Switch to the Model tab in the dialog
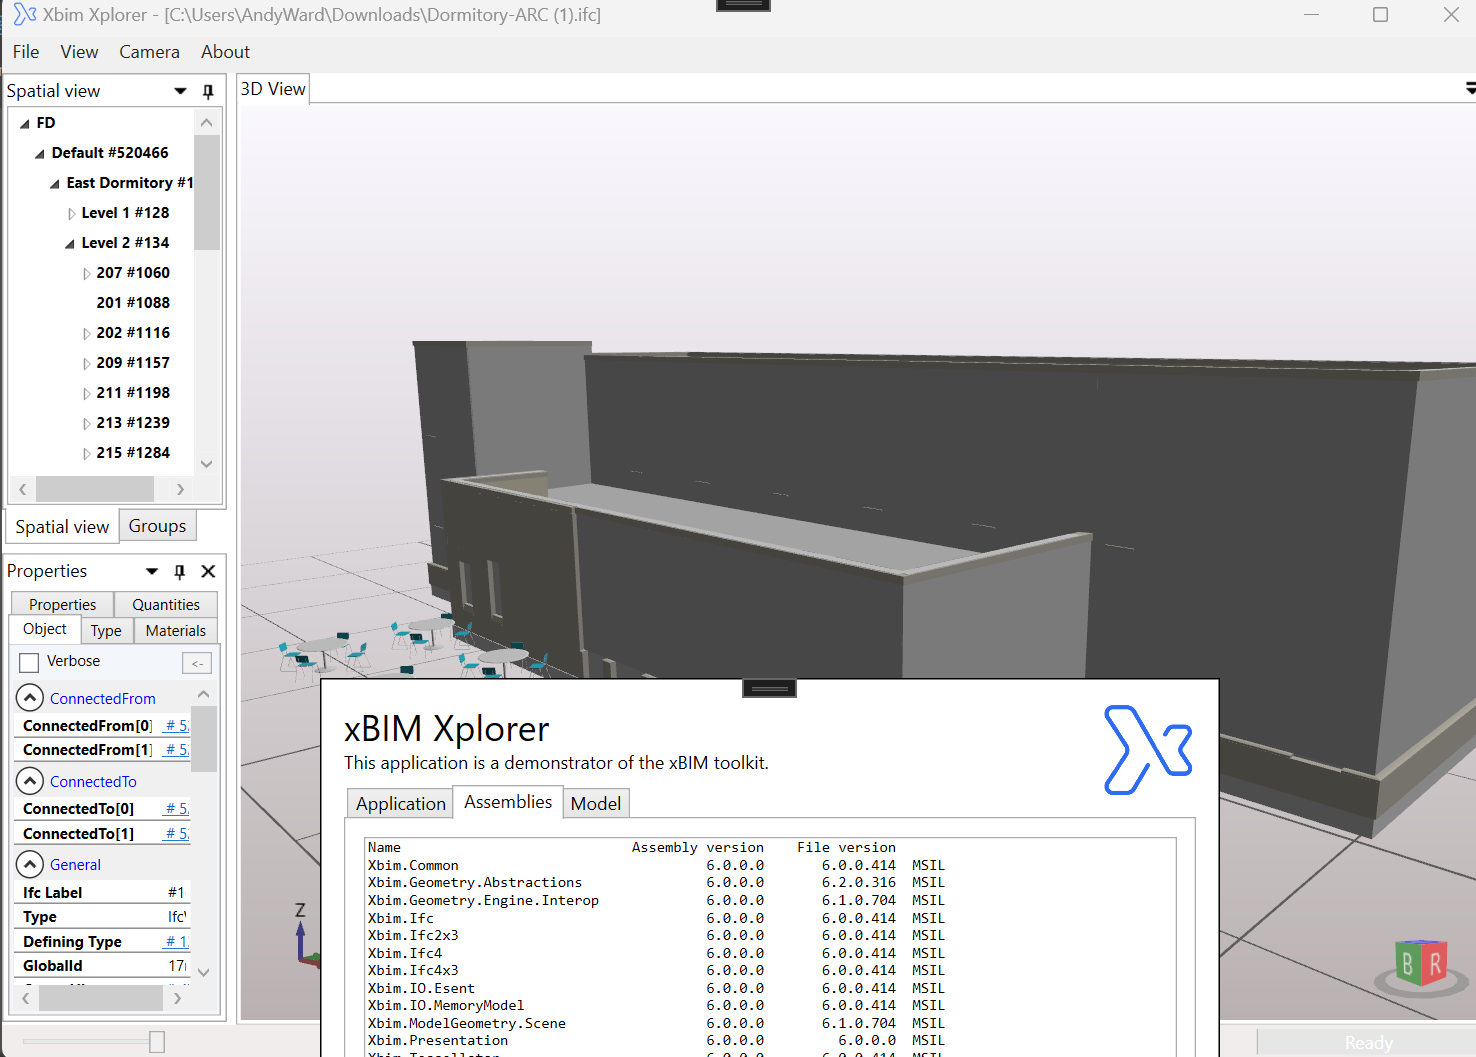The height and width of the screenshot is (1057, 1476). pos(595,803)
